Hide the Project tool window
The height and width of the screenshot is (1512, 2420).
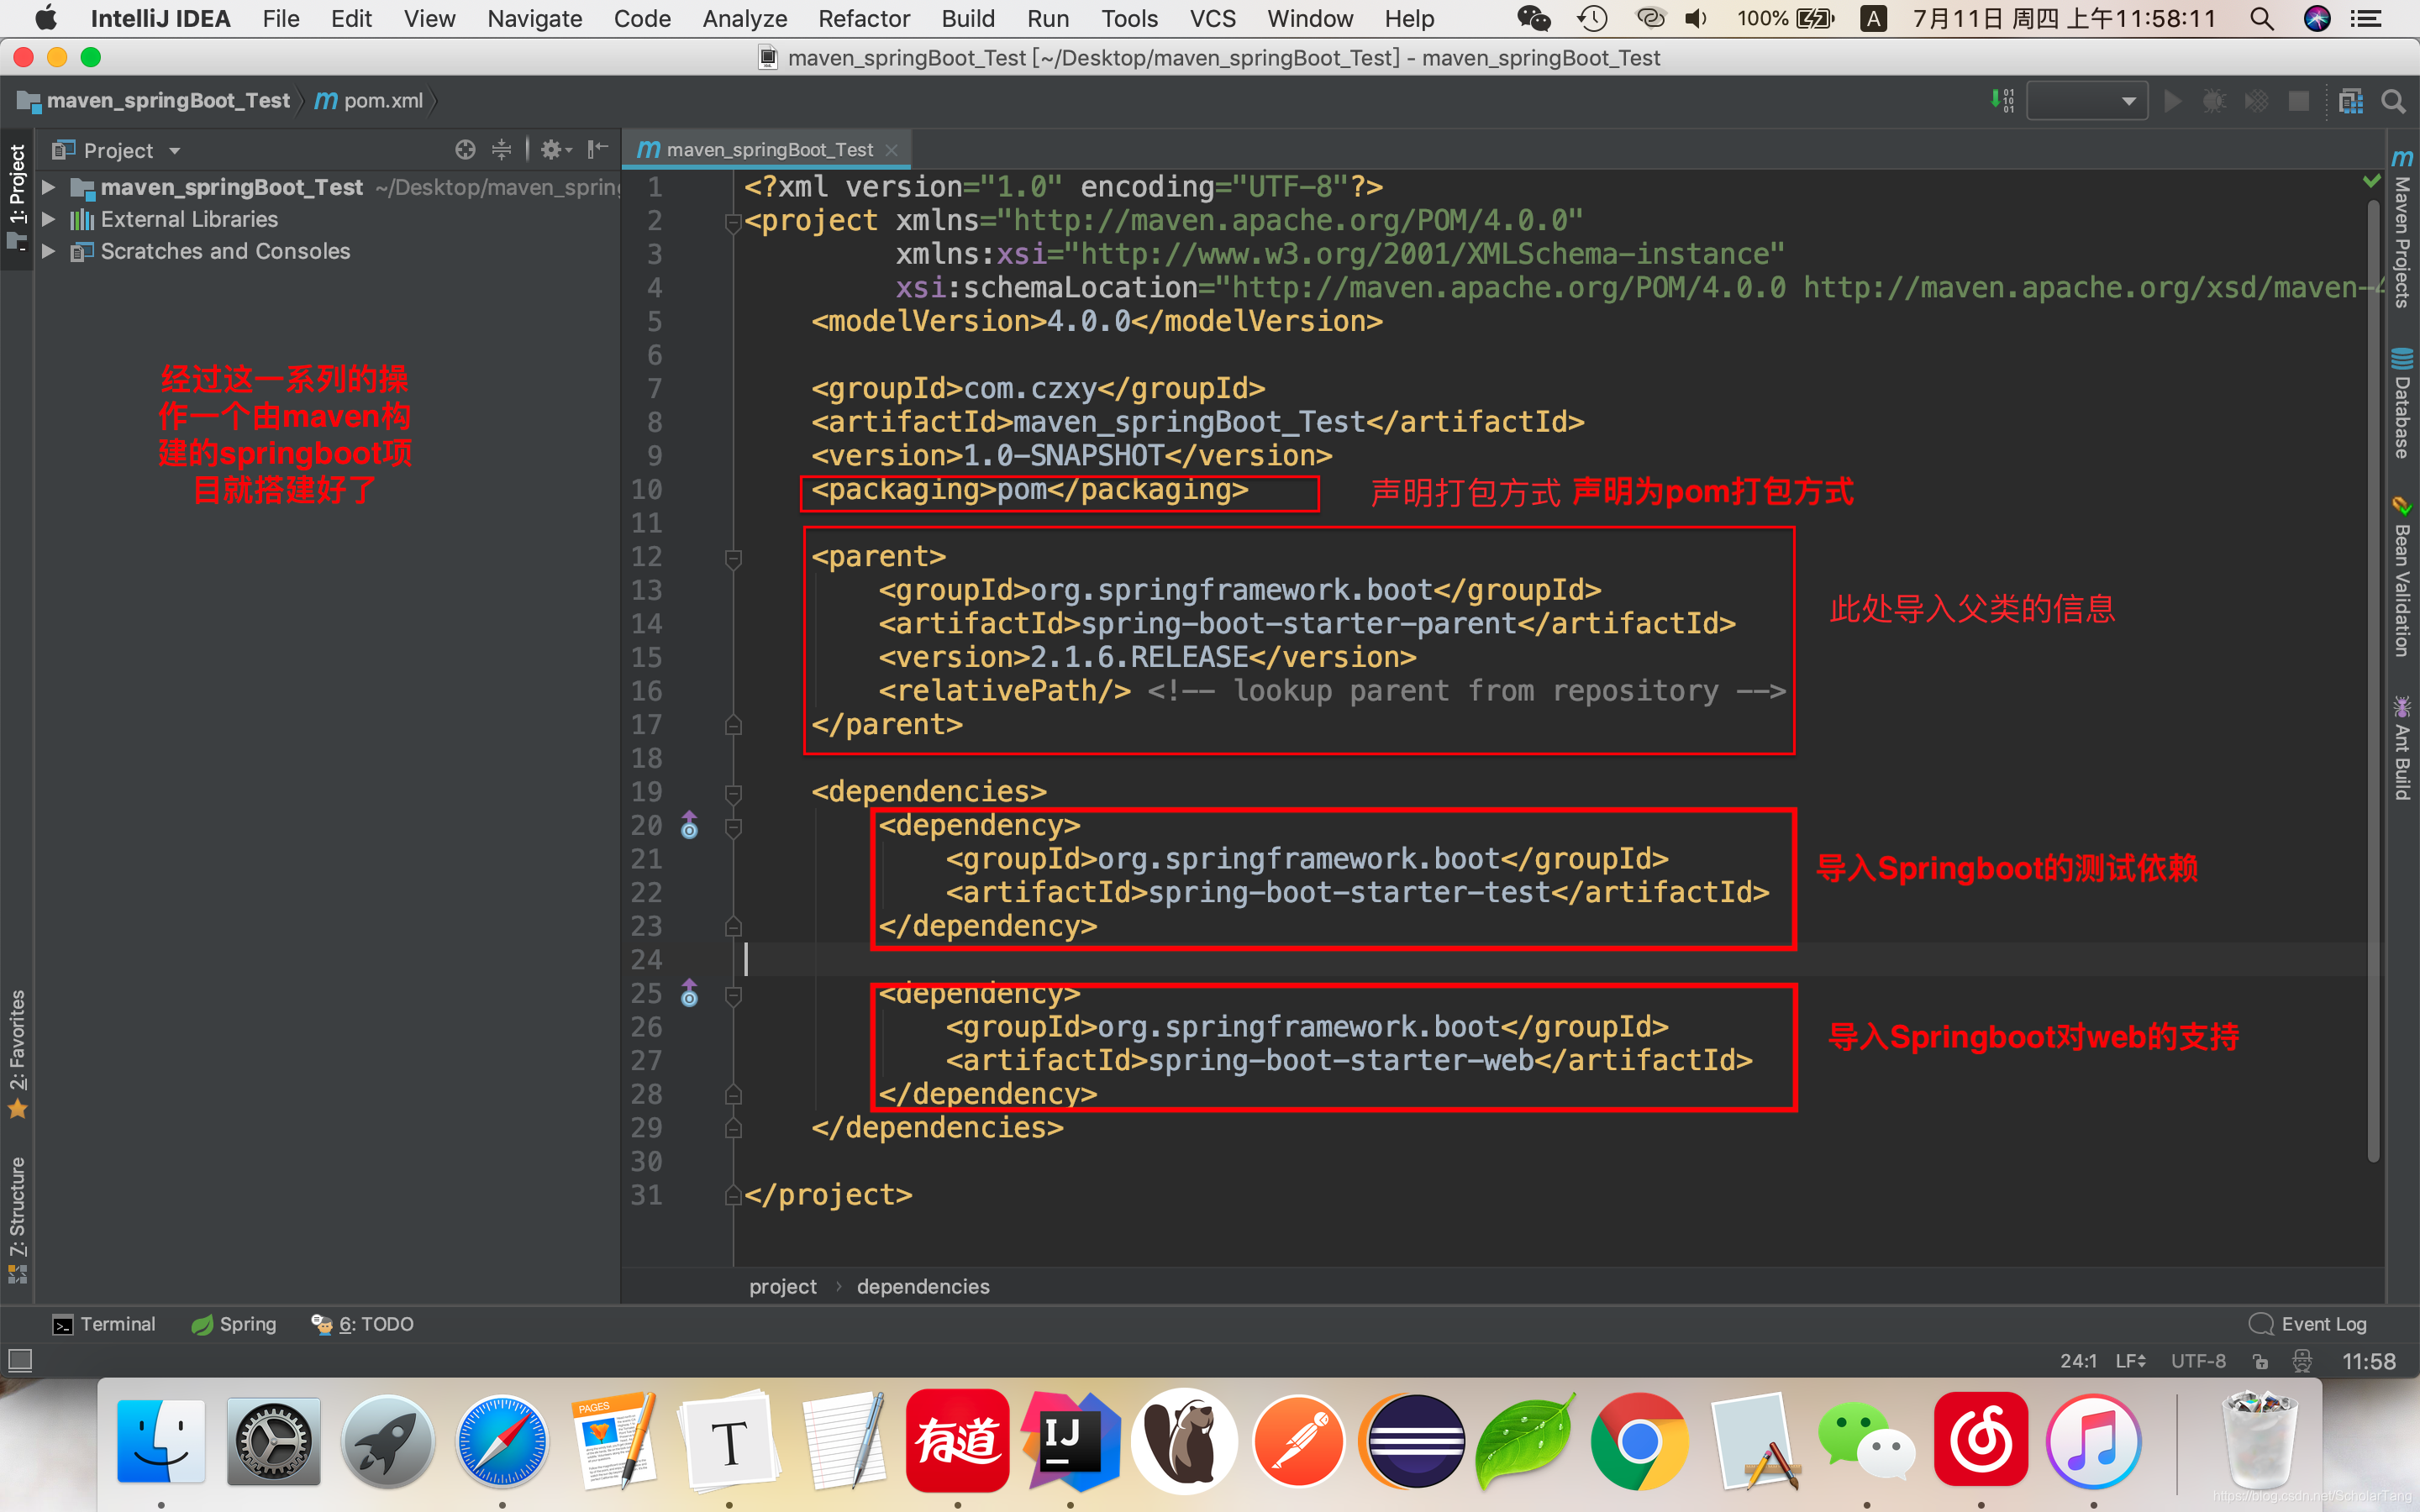(x=598, y=150)
